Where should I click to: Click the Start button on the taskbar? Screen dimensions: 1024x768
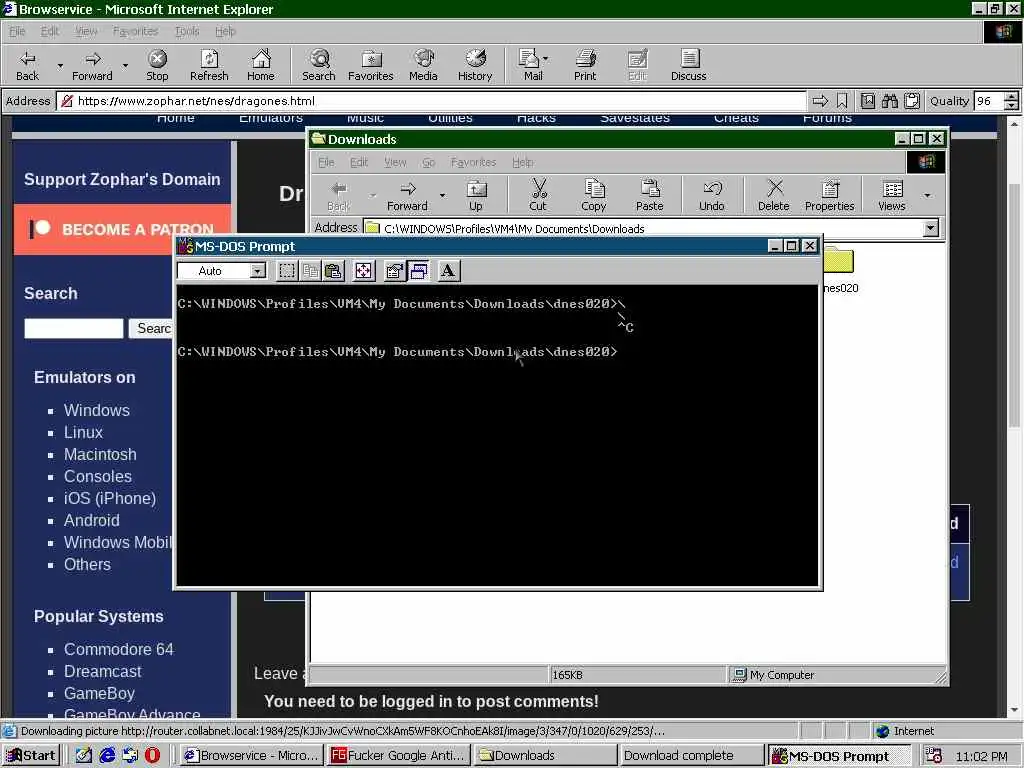point(31,756)
